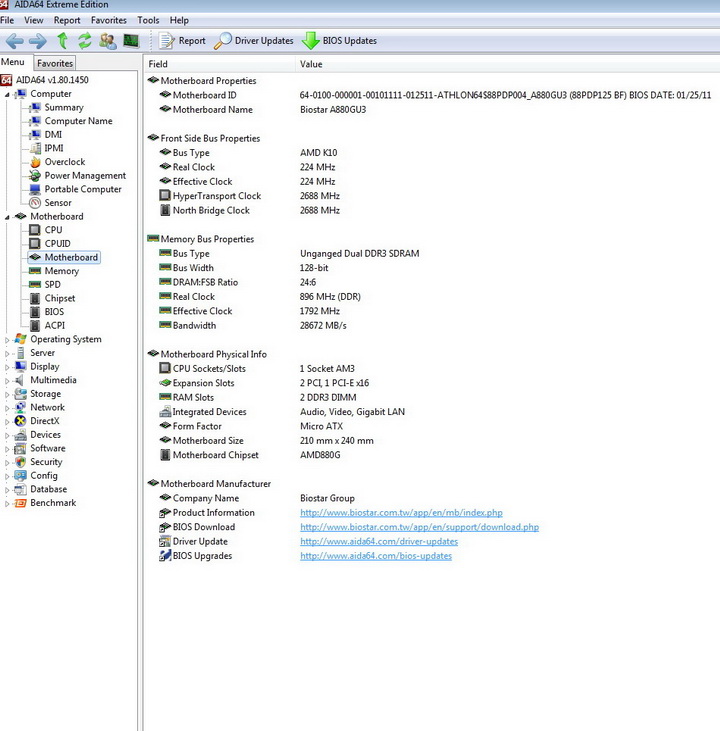Select the AIDA64 v1.80.1450 root node
This screenshot has height=731, width=720.
tap(52, 80)
